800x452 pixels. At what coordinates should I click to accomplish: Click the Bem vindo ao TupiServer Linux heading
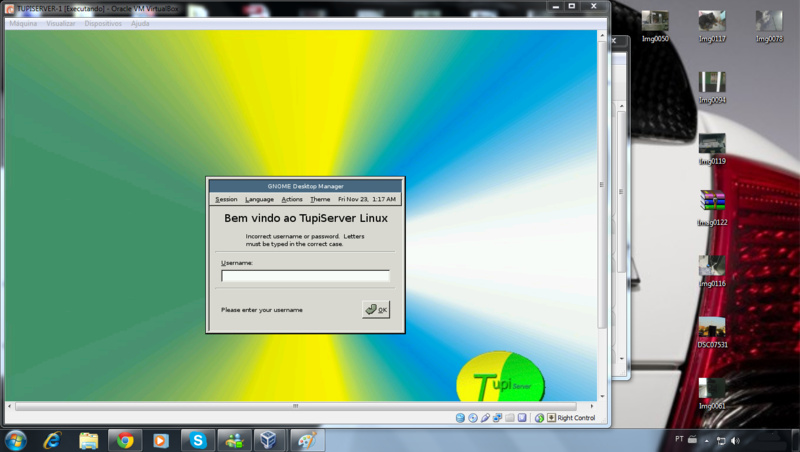306,218
